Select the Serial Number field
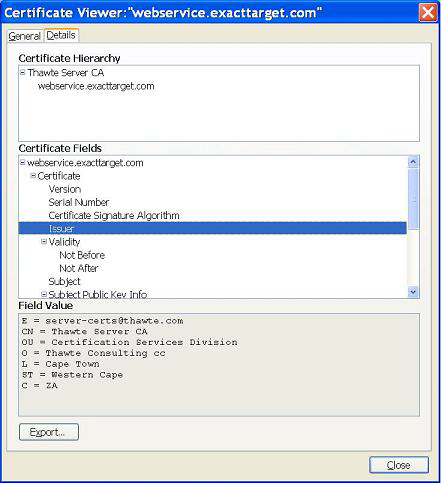441x483 pixels. point(79,202)
